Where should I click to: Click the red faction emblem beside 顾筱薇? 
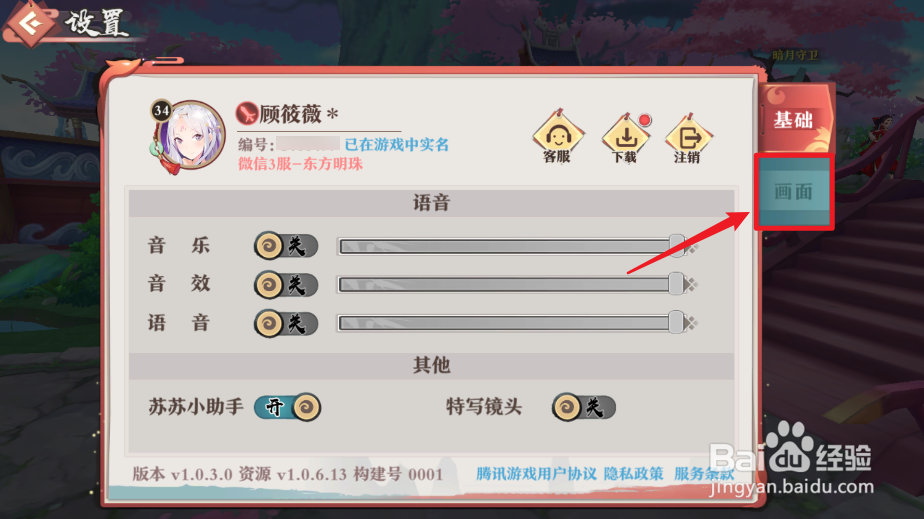247,113
